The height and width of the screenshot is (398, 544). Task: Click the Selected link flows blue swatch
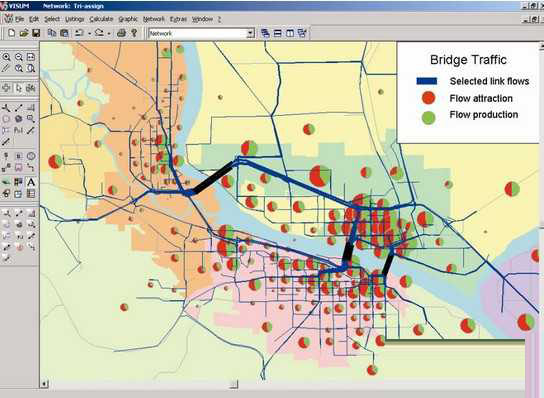[x=426, y=81]
